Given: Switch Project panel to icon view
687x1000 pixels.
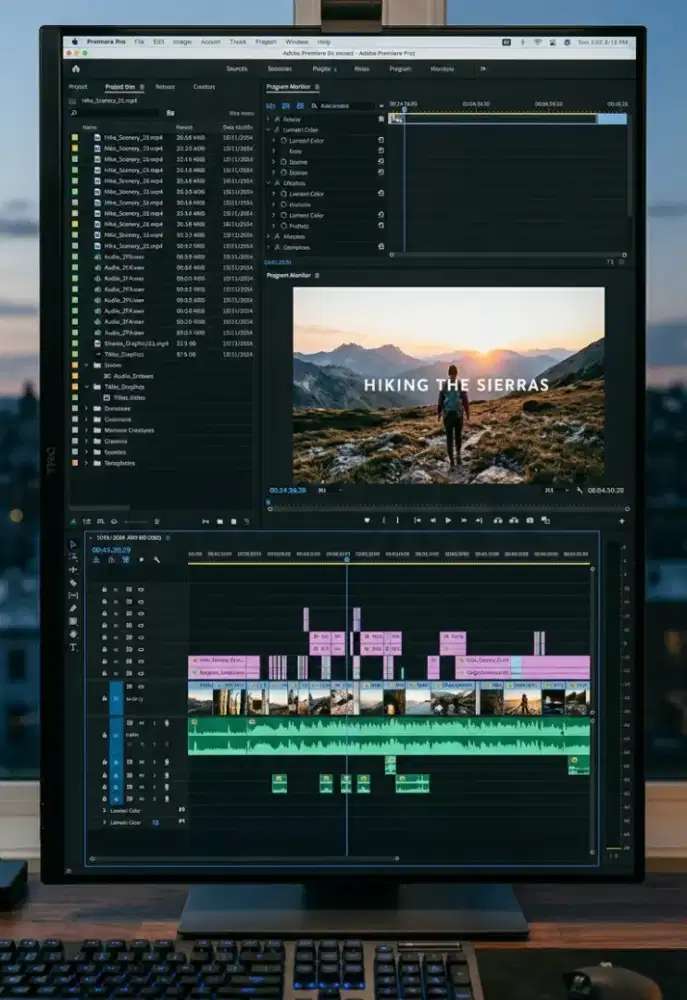Looking at the screenshot, I should tap(100, 522).
